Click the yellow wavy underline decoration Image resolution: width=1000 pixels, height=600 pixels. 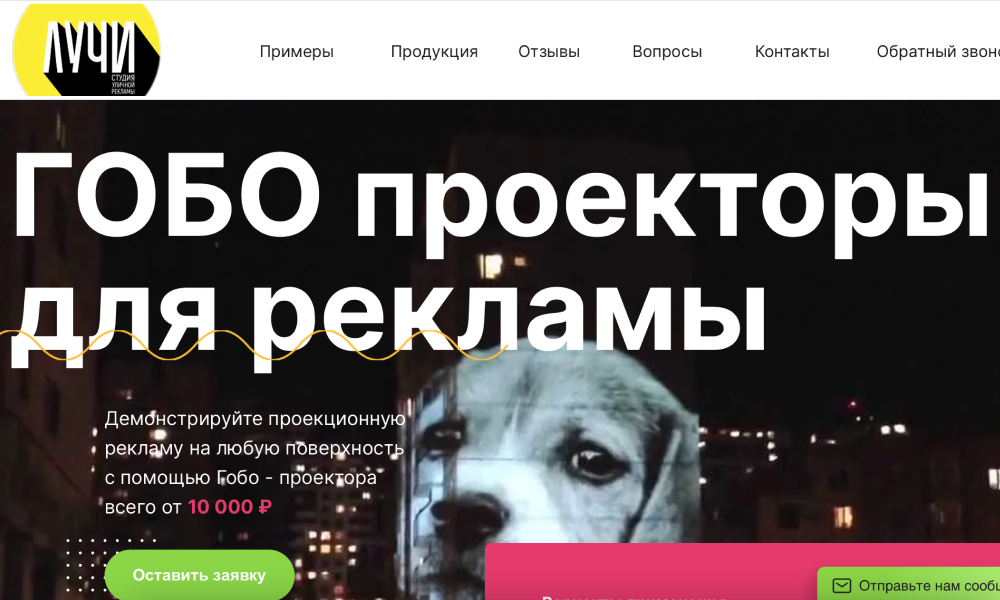(254, 345)
